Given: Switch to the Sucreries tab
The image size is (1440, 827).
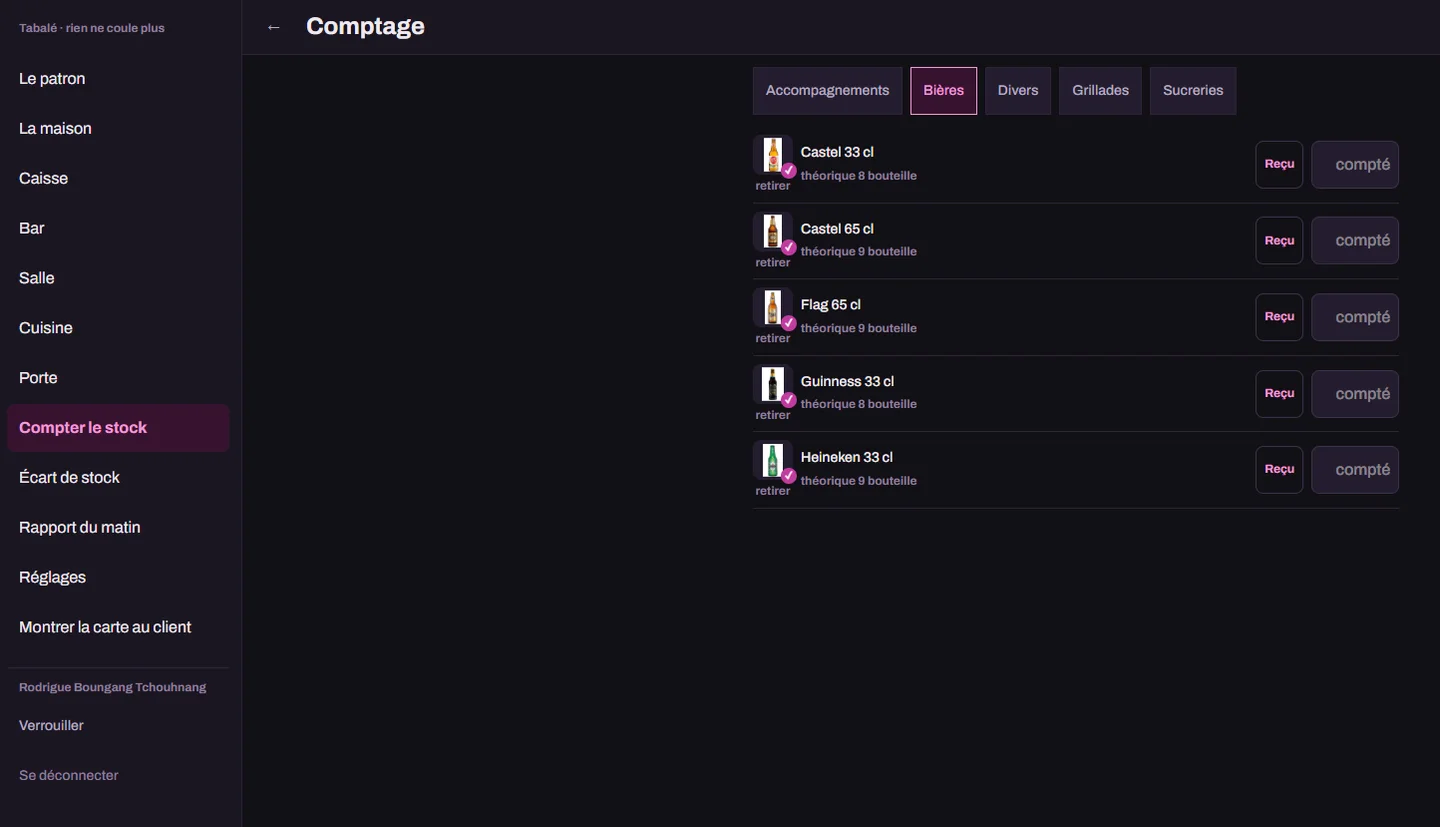Looking at the screenshot, I should pyautogui.click(x=1193, y=91).
